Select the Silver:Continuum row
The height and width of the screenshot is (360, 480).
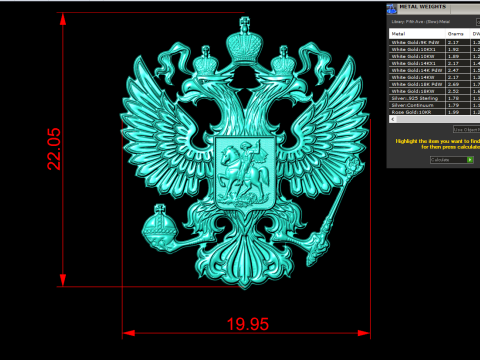point(434,105)
